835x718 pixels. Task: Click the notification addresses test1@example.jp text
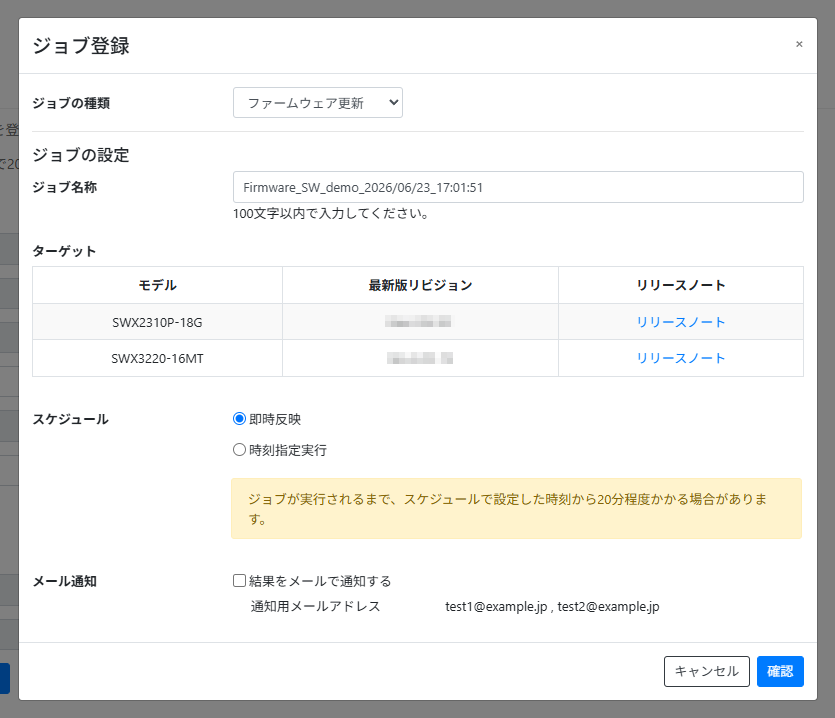[496, 607]
